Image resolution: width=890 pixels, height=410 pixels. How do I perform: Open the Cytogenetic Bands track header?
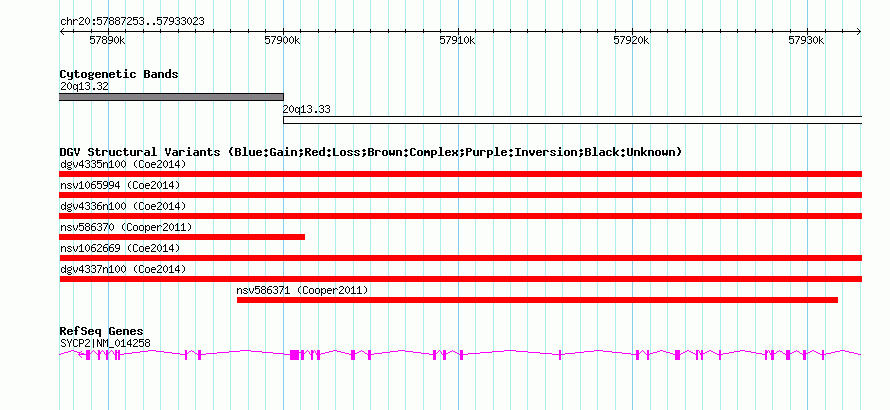(119, 74)
